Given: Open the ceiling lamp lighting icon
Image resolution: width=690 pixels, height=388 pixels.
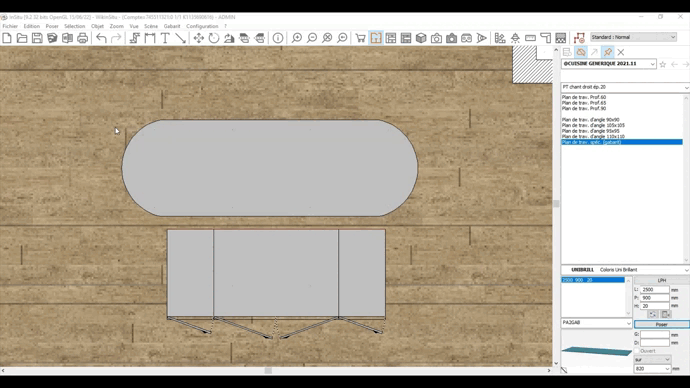Looking at the screenshot, I should pos(515,38).
